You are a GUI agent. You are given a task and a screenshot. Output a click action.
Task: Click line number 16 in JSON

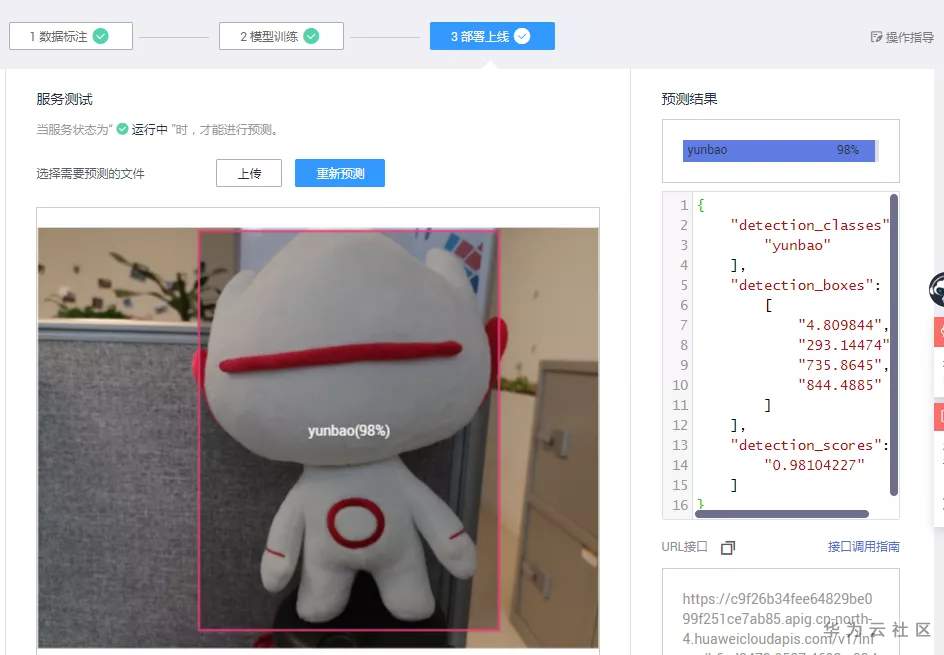click(680, 504)
